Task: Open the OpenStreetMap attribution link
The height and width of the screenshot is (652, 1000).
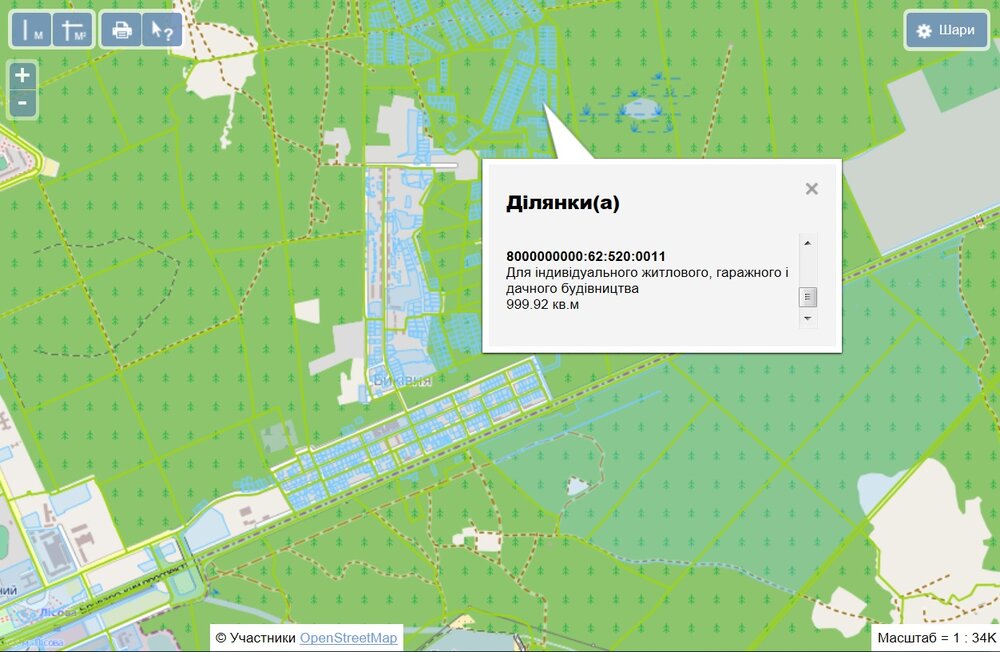Action: pos(348,638)
